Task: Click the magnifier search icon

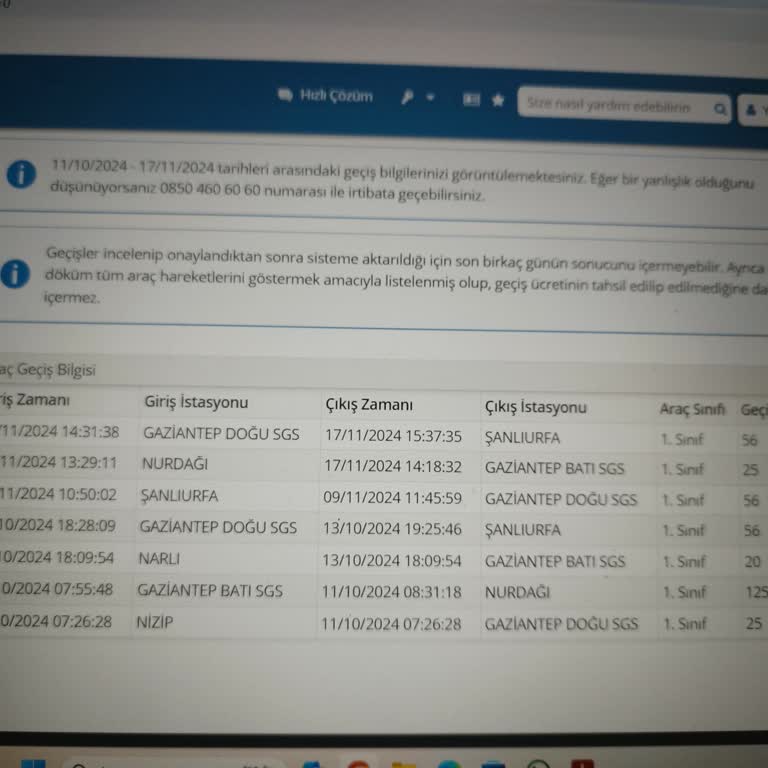Action: 720,109
